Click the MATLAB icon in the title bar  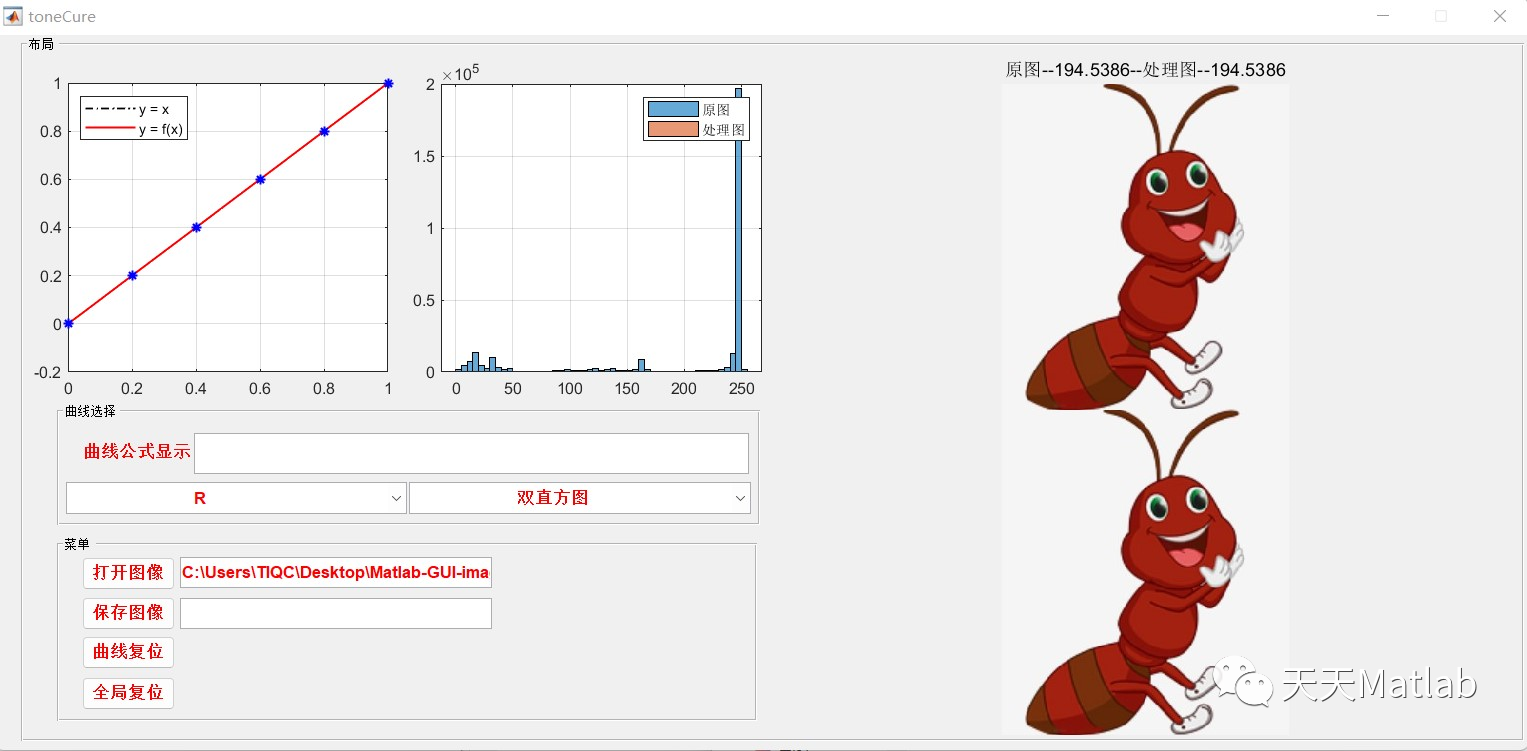coord(13,16)
